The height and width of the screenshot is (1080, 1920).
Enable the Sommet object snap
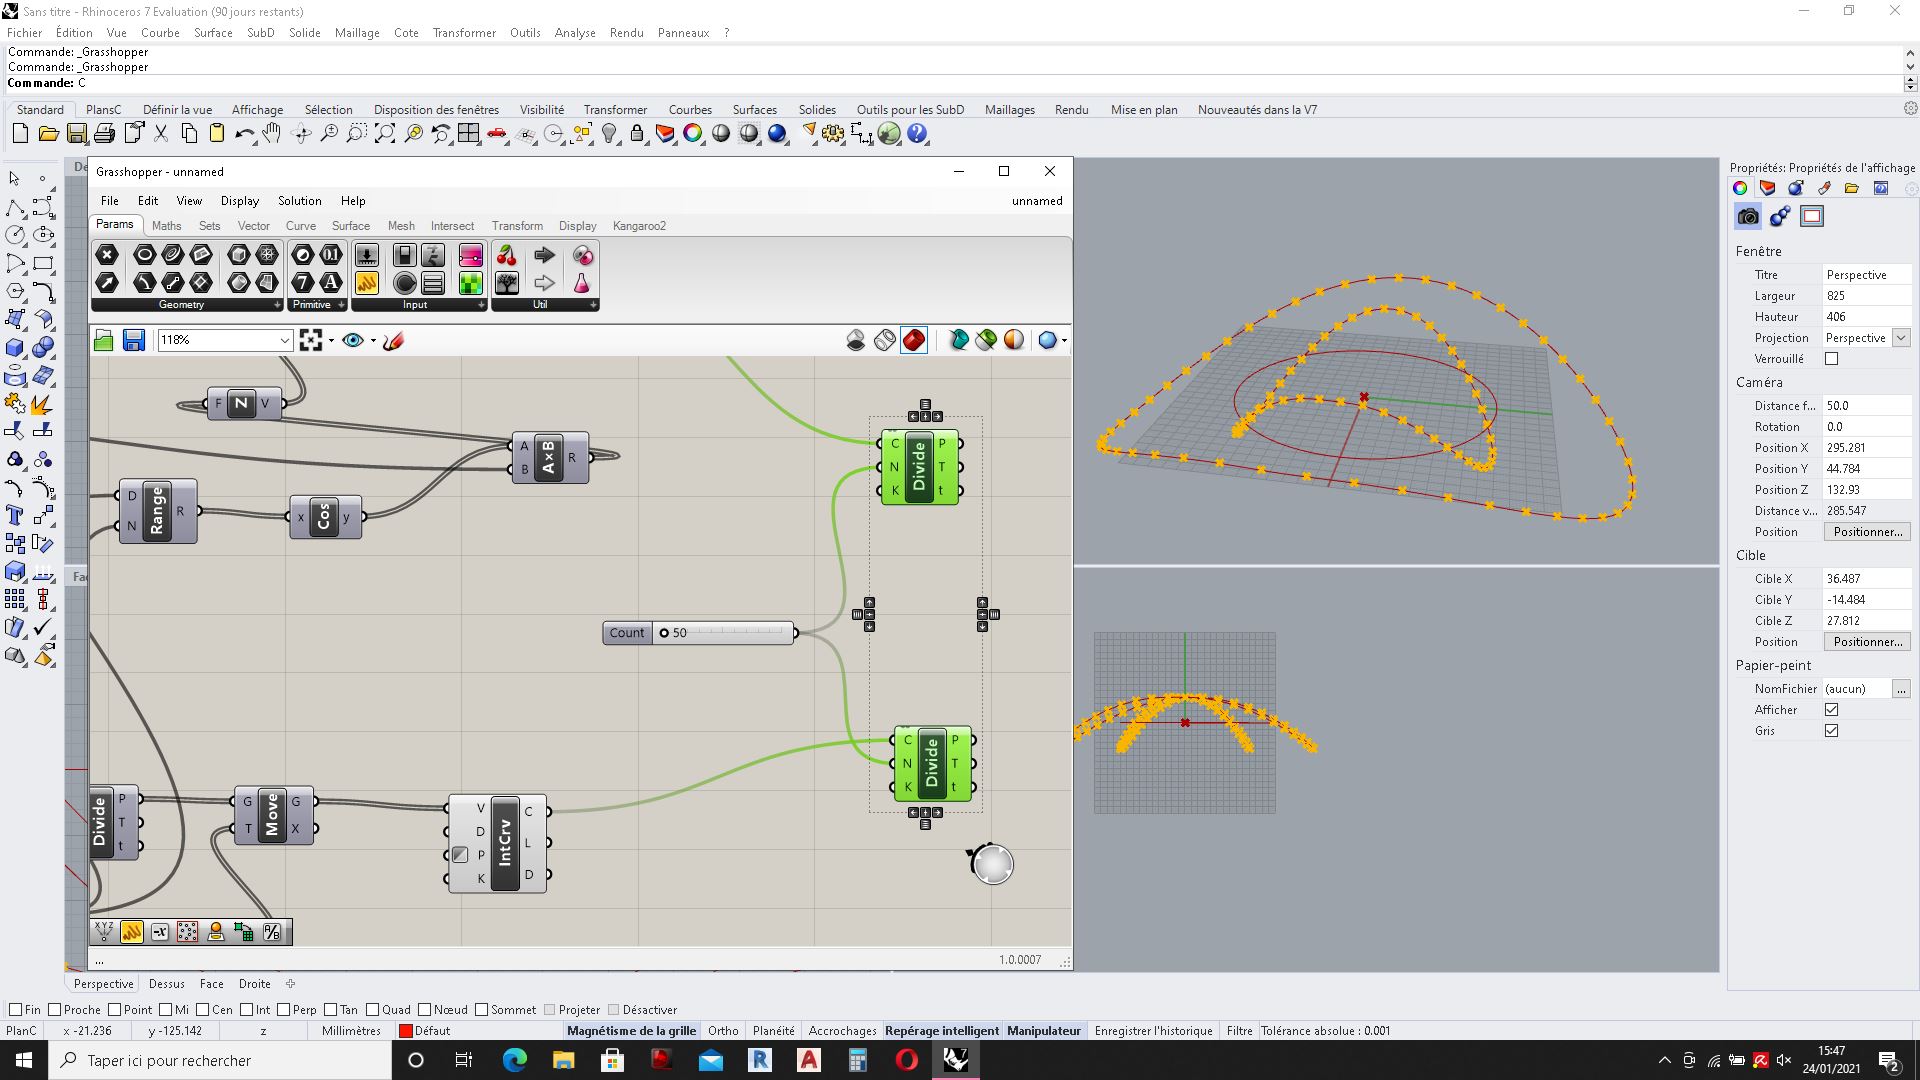click(482, 1010)
